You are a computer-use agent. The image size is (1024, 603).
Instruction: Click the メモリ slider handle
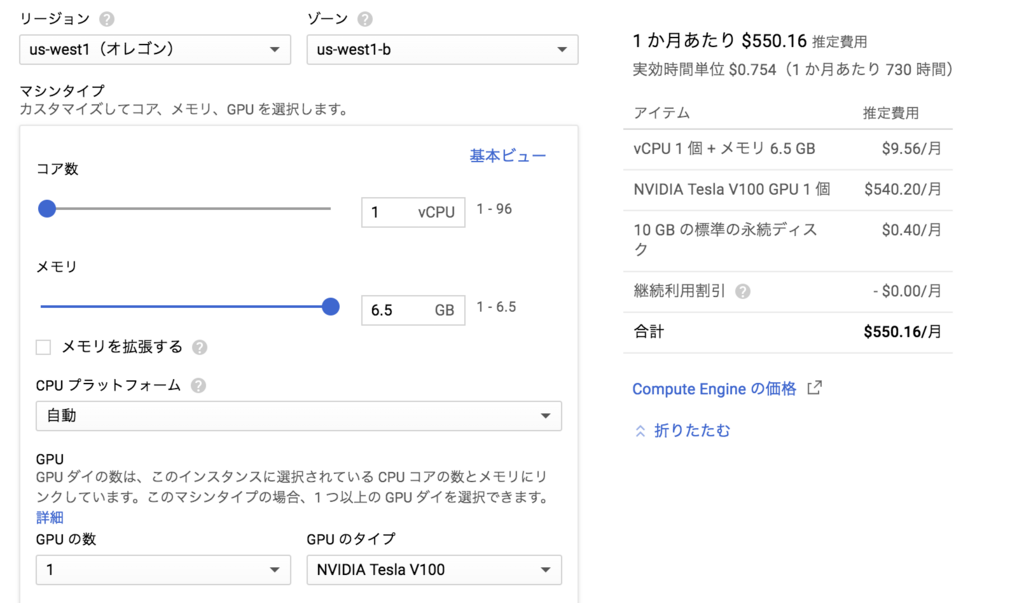[x=331, y=306]
